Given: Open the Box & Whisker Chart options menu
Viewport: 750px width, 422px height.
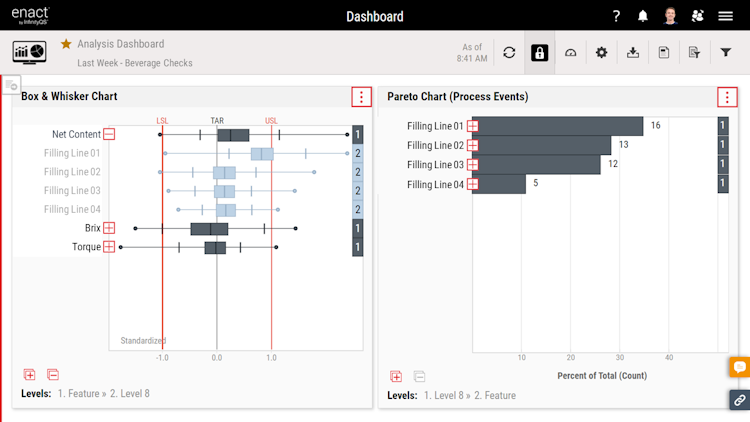Looking at the screenshot, I should click(361, 97).
